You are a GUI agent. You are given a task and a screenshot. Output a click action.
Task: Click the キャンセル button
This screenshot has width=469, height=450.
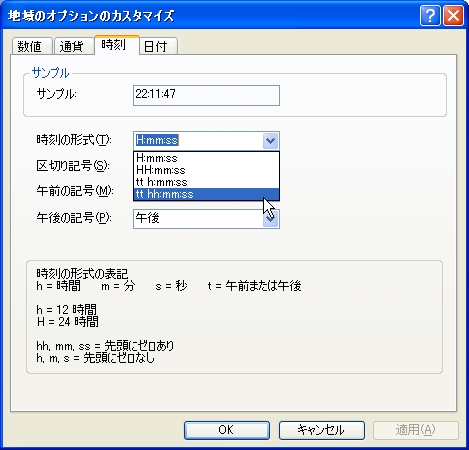(x=322, y=430)
